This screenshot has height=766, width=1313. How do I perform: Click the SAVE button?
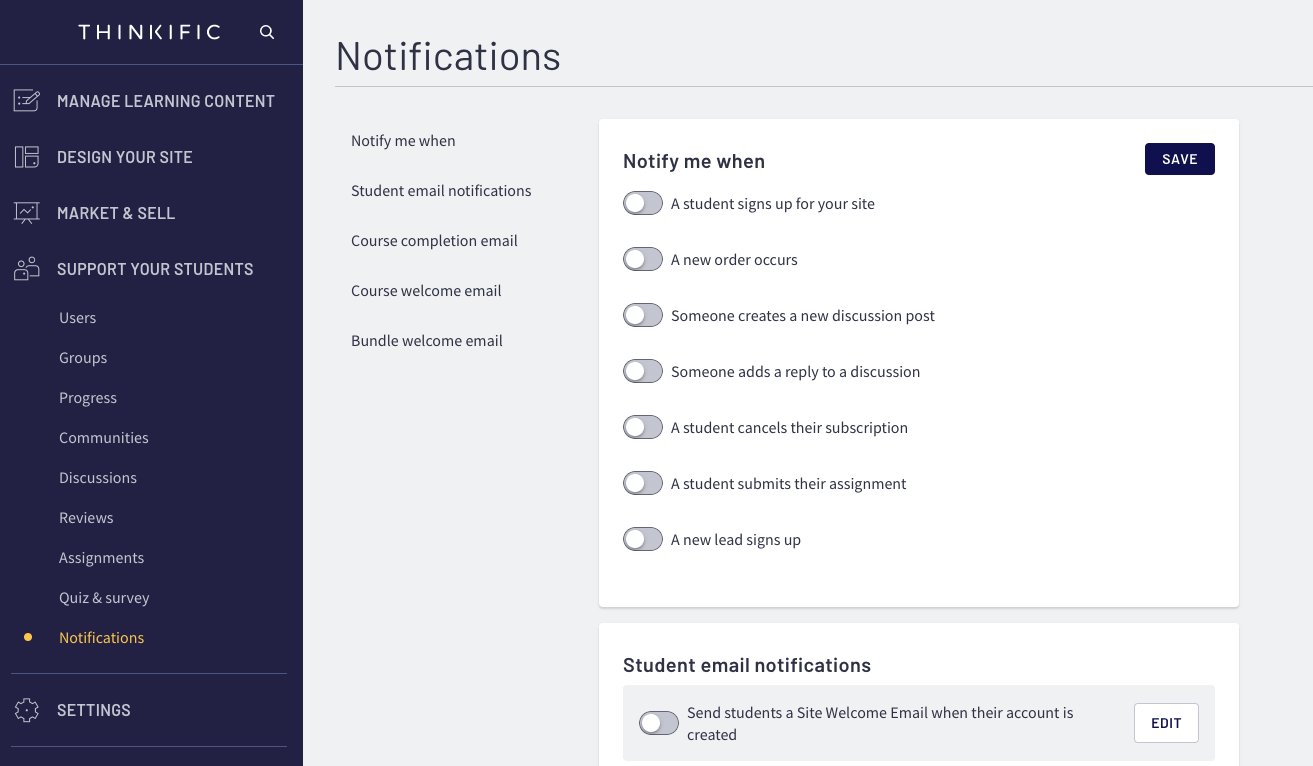tap(1179, 158)
